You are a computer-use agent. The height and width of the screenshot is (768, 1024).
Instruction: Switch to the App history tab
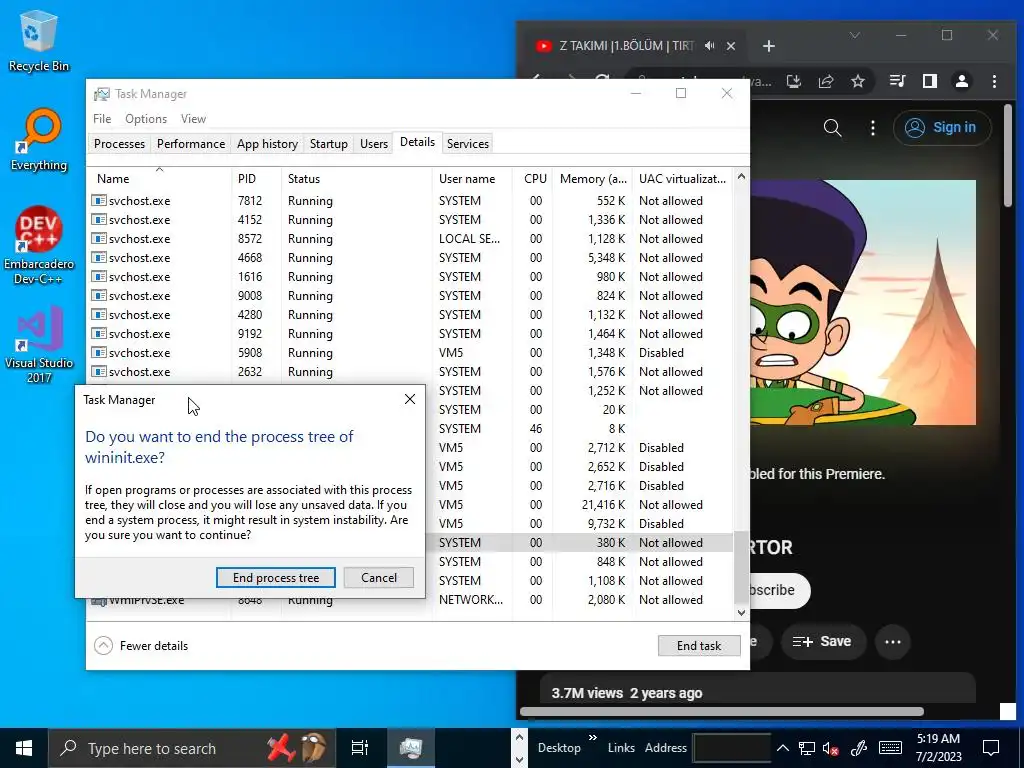[x=267, y=144]
